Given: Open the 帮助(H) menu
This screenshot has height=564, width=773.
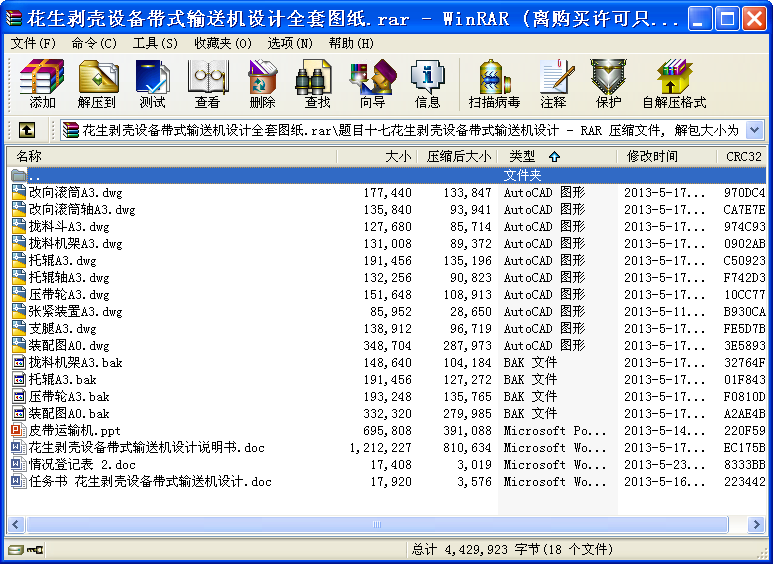Looking at the screenshot, I should tap(351, 43).
